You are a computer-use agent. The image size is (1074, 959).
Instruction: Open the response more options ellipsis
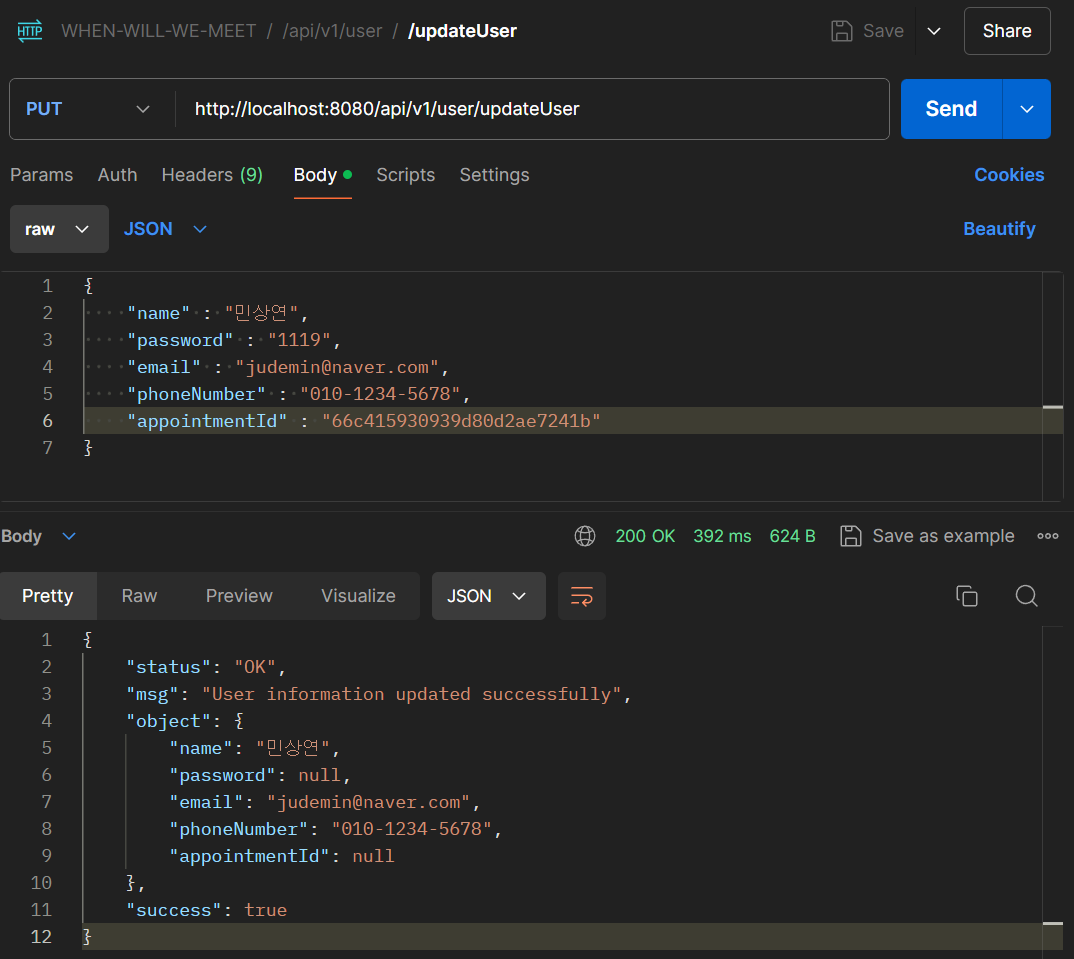1047,536
